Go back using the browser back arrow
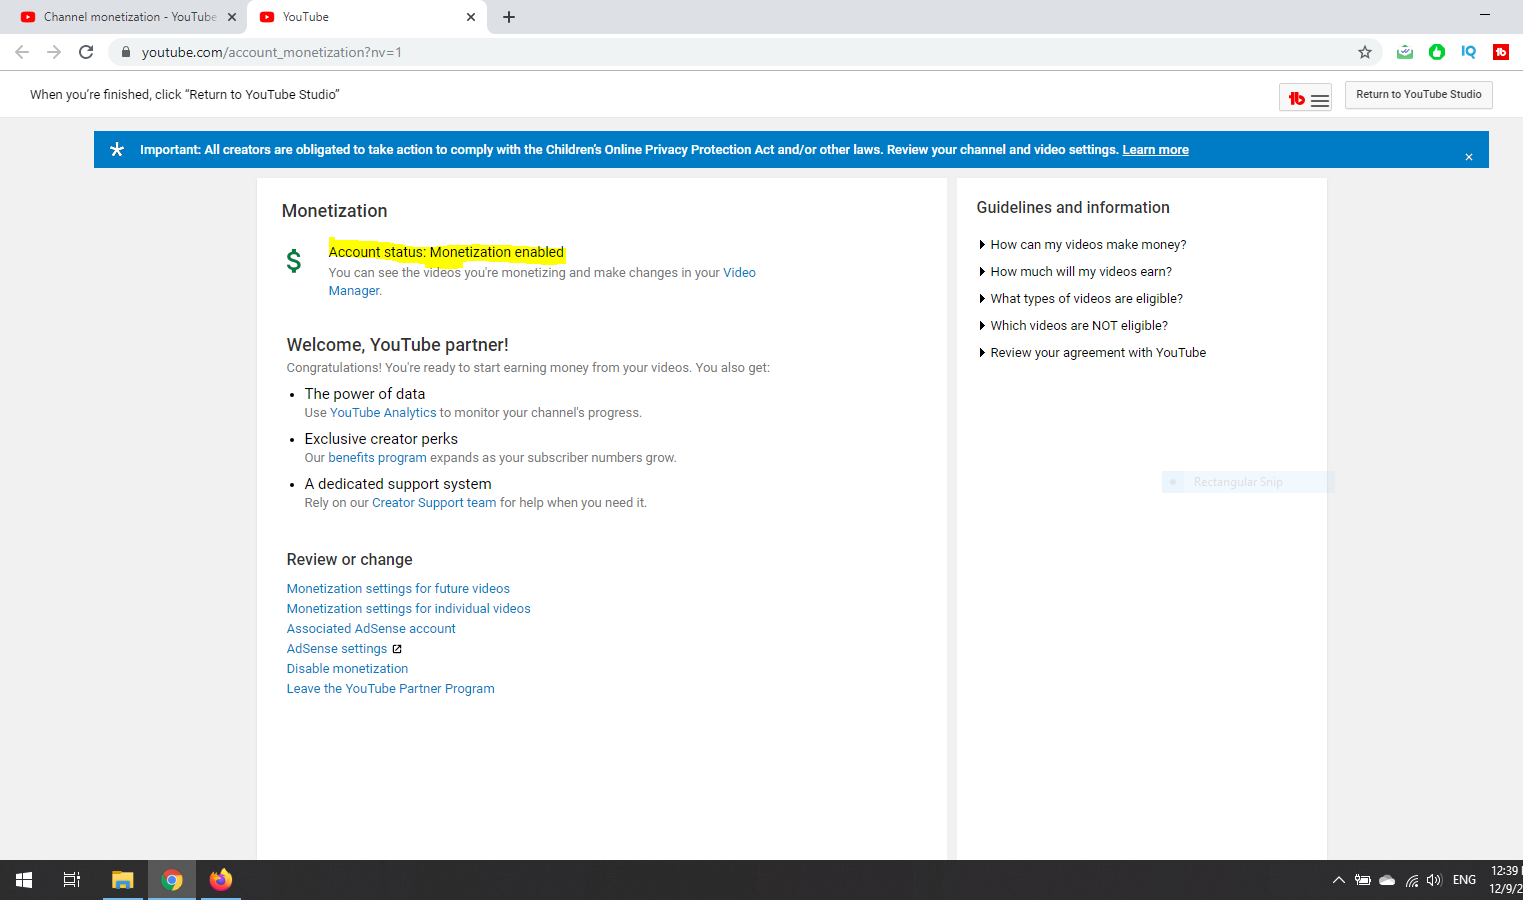The image size is (1523, 900). [22, 52]
